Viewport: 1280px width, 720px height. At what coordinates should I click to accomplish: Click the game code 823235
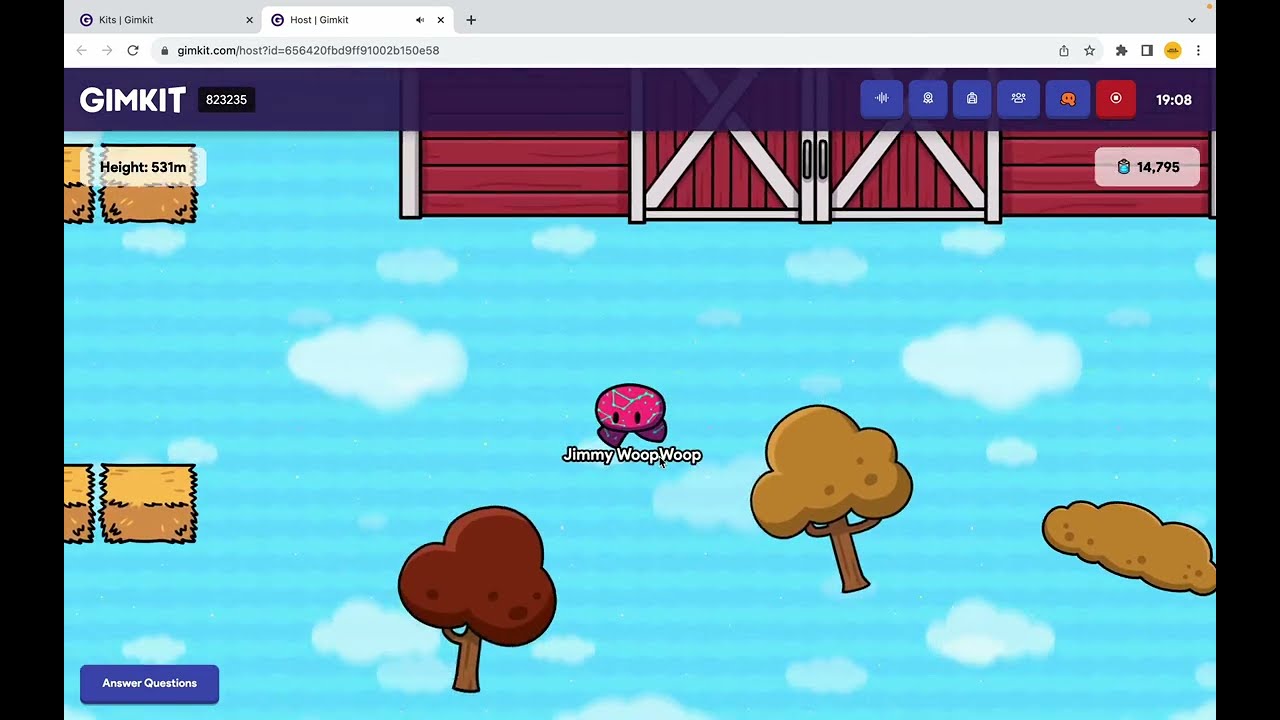coord(226,100)
